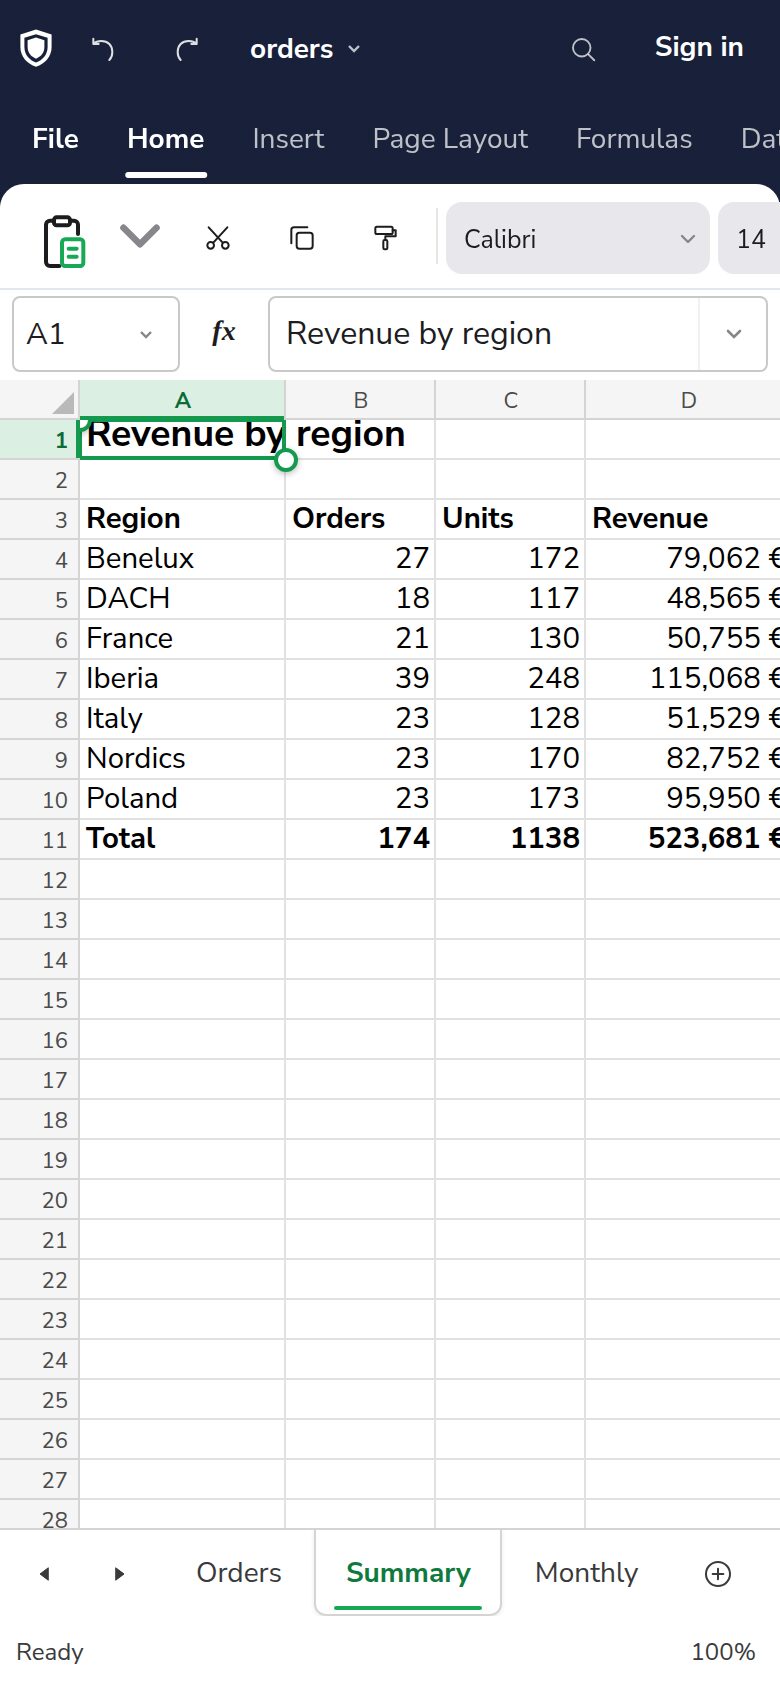Click Nordics units value 170

(x=510, y=759)
